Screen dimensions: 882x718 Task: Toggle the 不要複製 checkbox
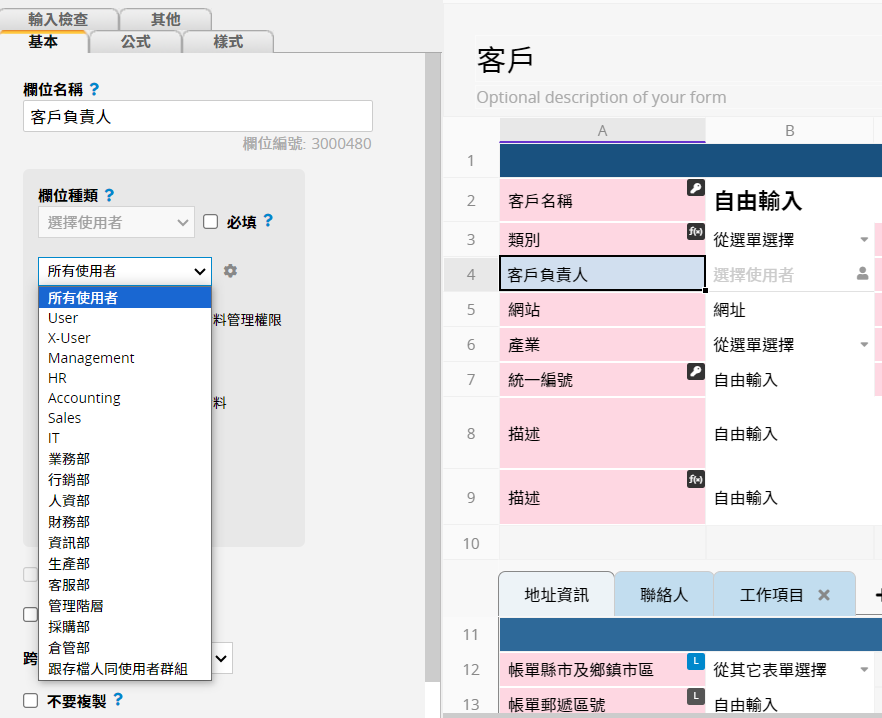31,700
